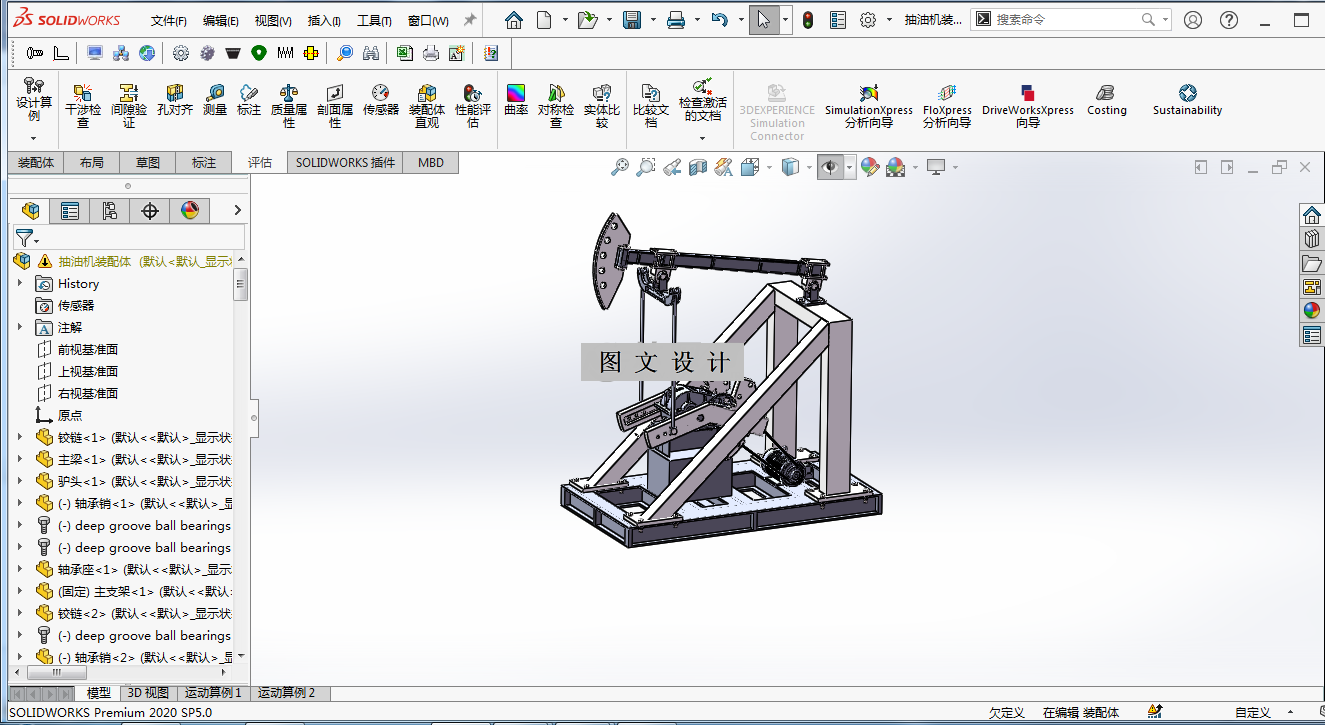1325x725 pixels.
Task: Switch to the 装配体 ribbon tab
Action: point(35,162)
